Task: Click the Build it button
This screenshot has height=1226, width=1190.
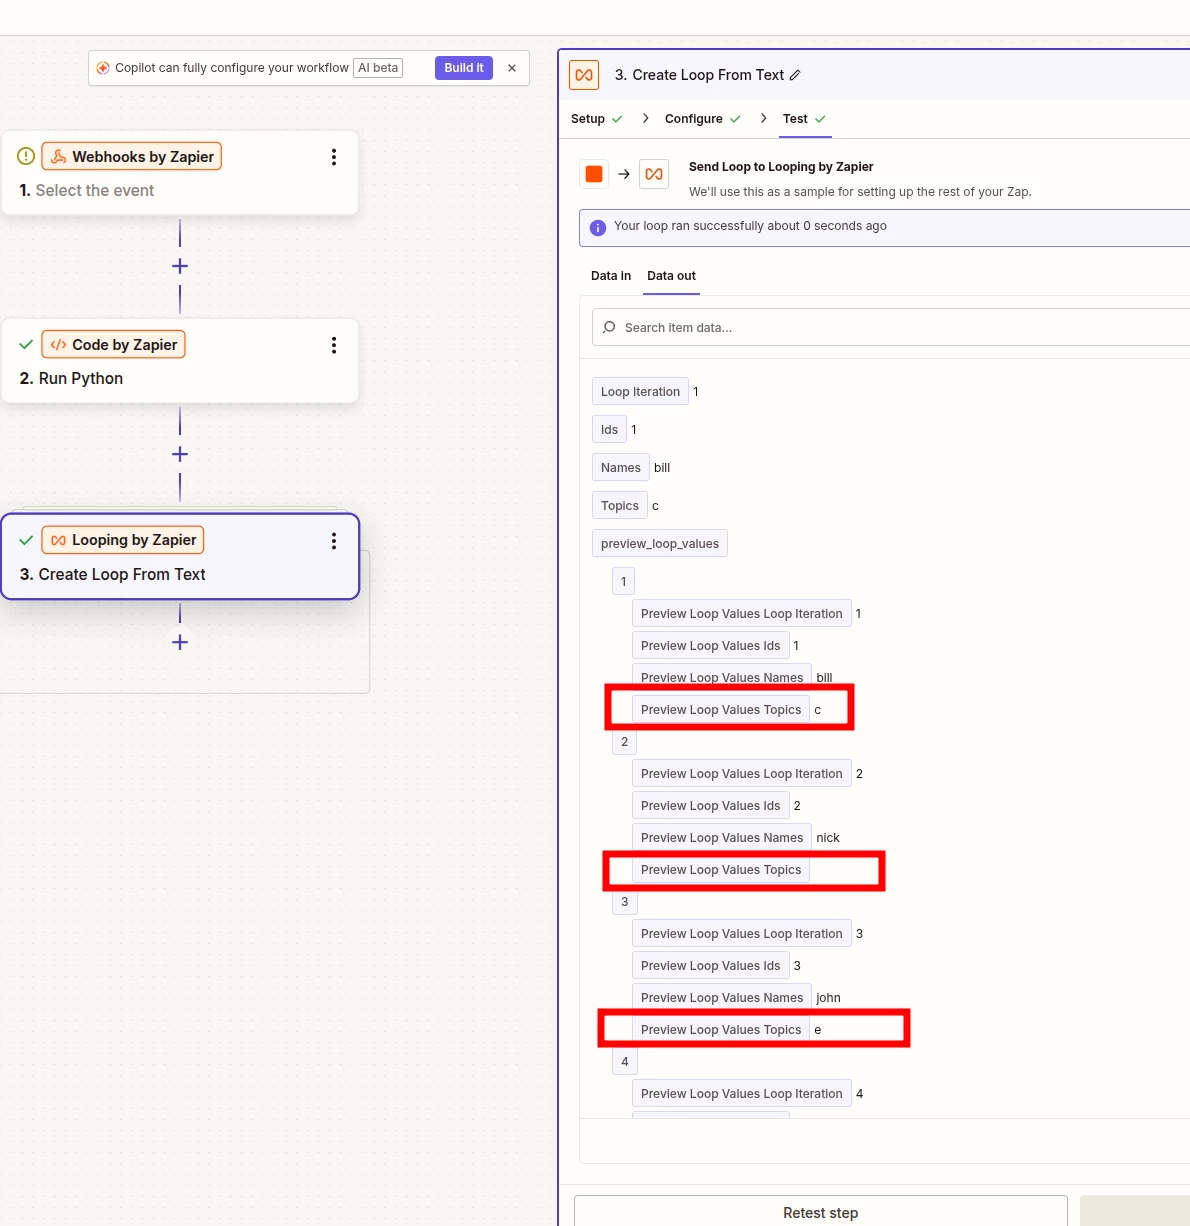Action: point(464,68)
